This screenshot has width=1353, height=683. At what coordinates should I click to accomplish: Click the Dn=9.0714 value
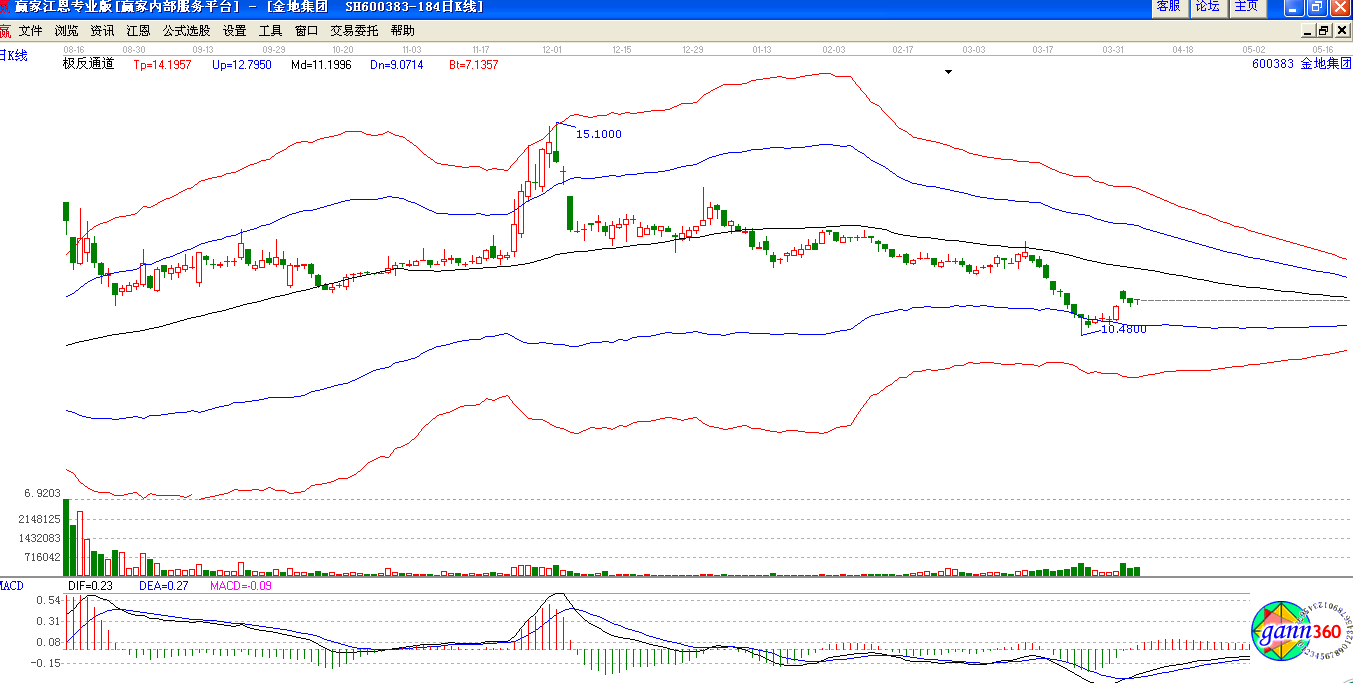397,65
